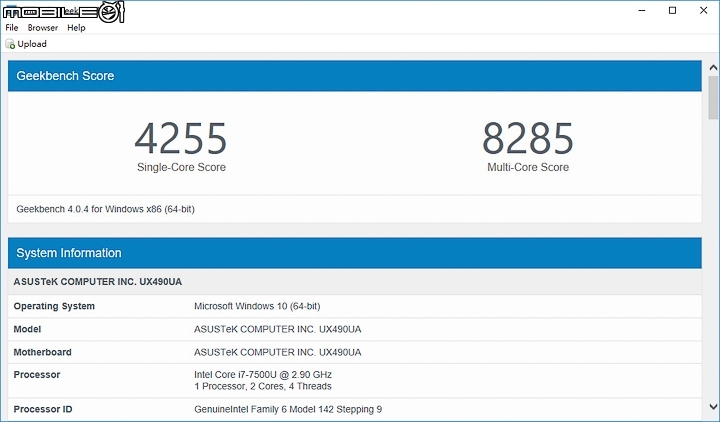Click Intel Core i7-7500U @ 2.90 GHz text

(x=263, y=375)
